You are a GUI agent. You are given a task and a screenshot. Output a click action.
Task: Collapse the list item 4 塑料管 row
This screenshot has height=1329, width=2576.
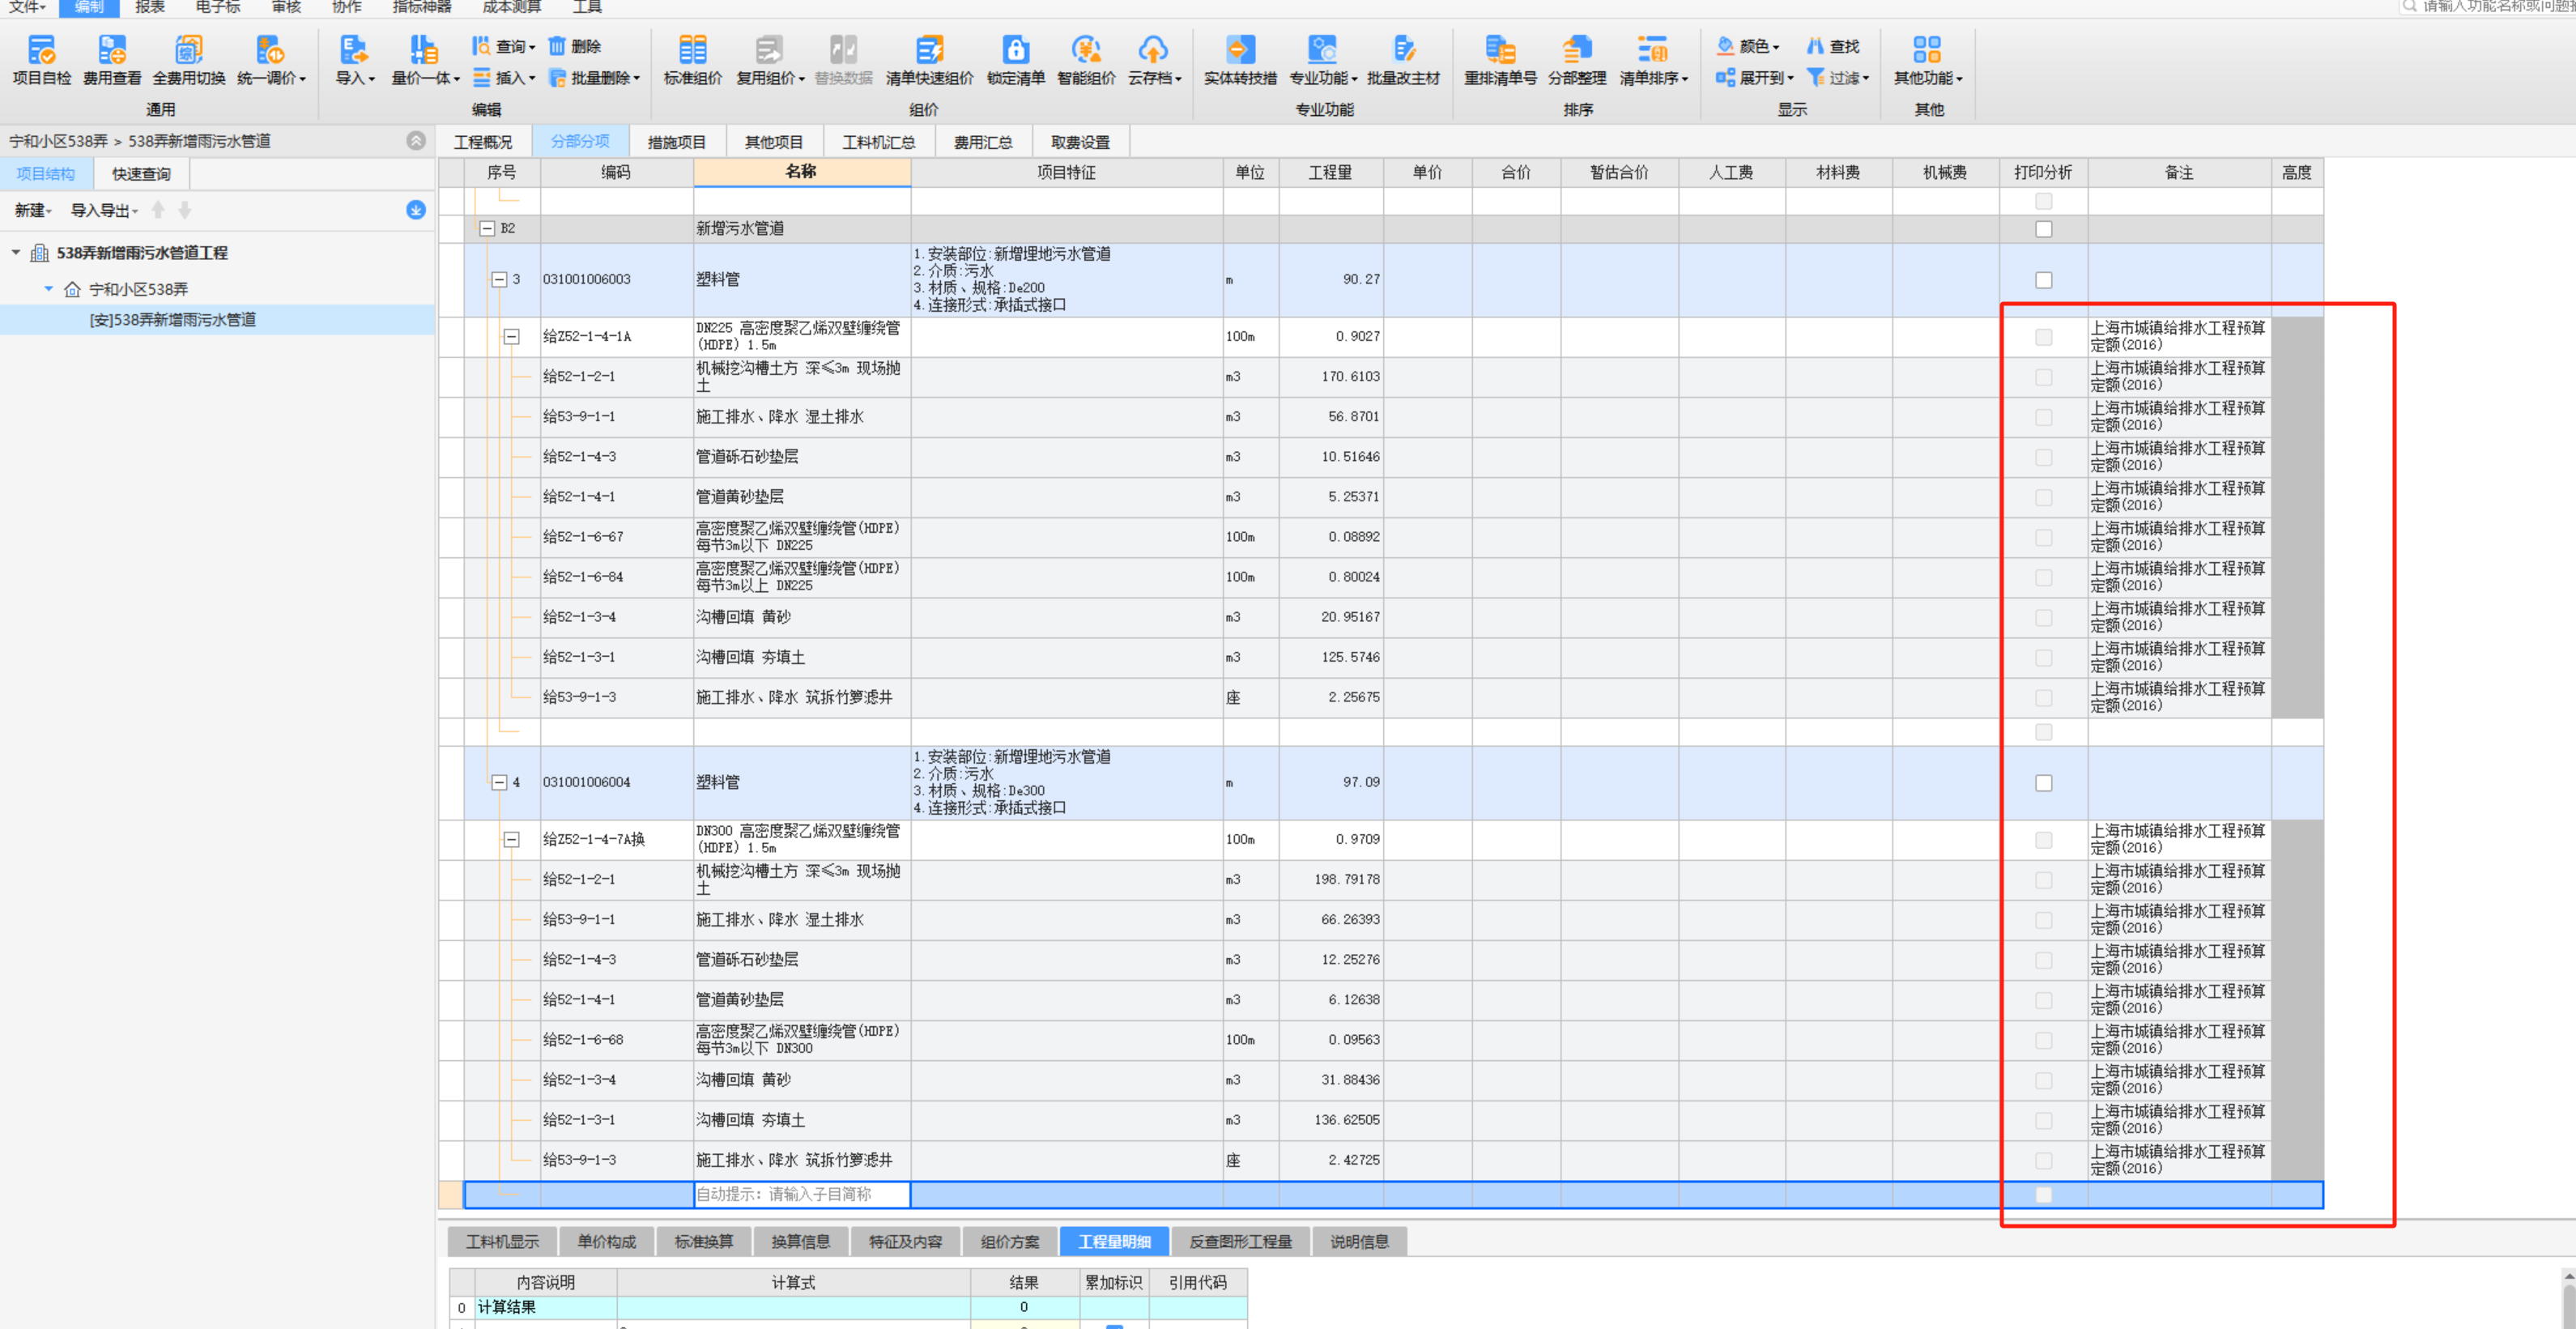499,783
